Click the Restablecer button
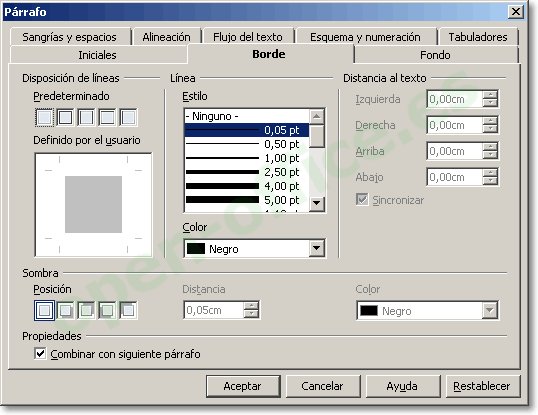The height and width of the screenshot is (415, 538). click(482, 386)
